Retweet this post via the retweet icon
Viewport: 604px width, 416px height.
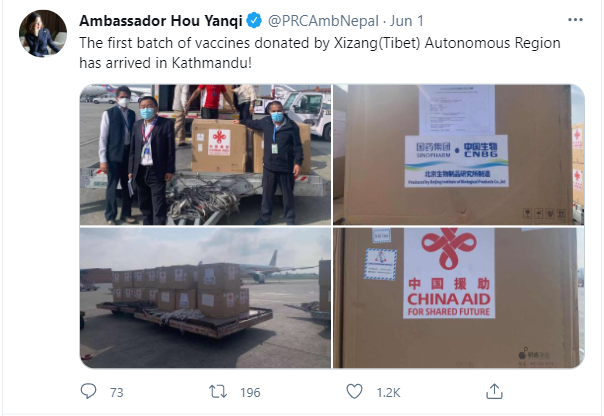point(218,392)
